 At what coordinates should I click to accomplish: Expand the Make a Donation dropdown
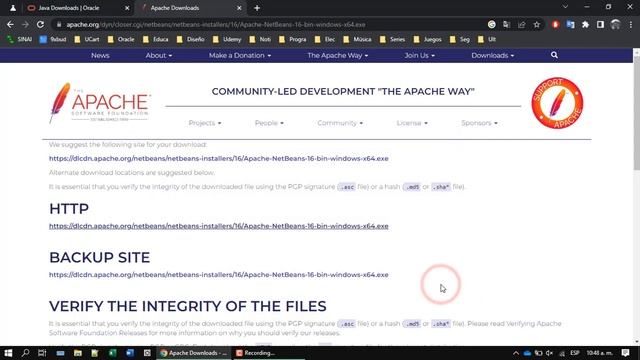pos(240,55)
